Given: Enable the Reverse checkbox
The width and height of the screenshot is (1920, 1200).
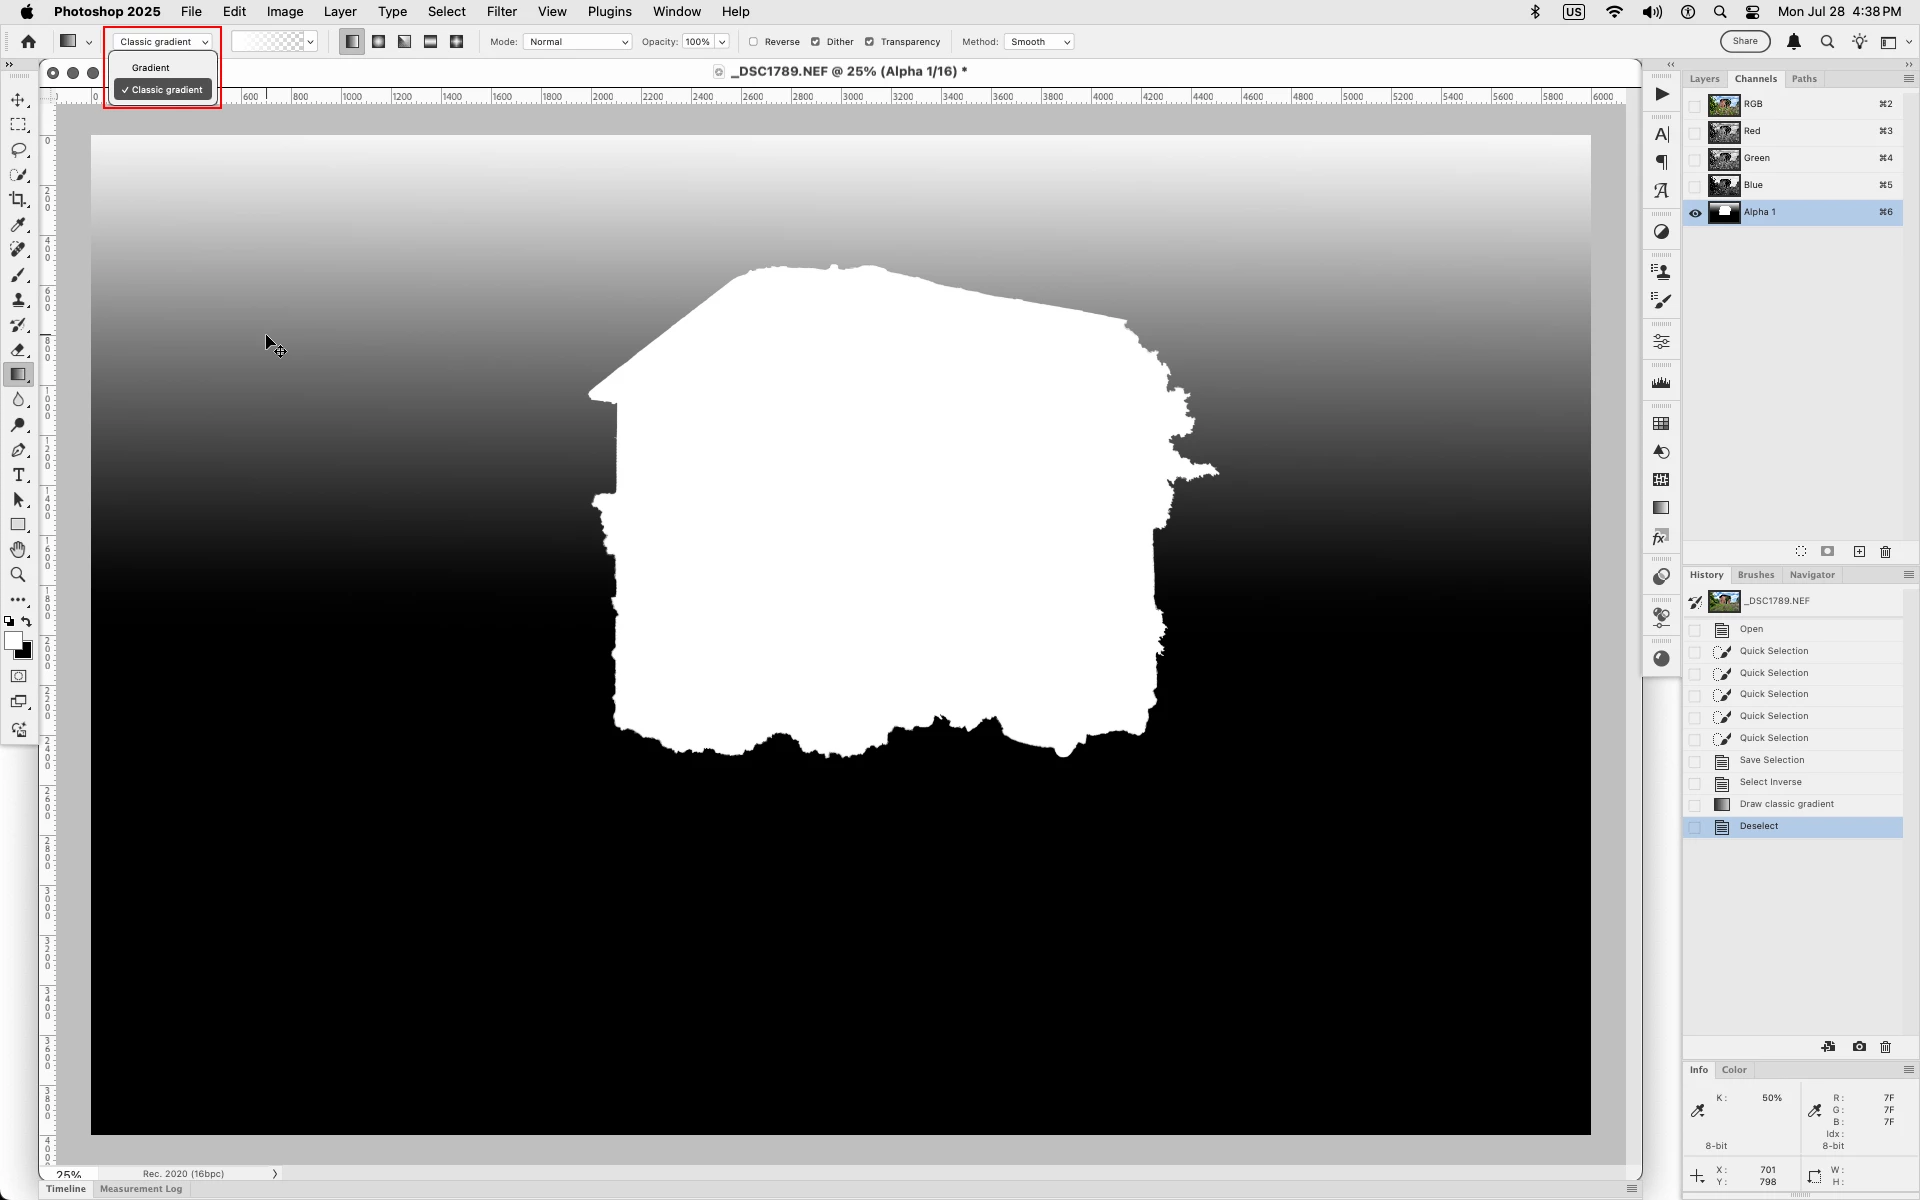Looking at the screenshot, I should tap(754, 42).
